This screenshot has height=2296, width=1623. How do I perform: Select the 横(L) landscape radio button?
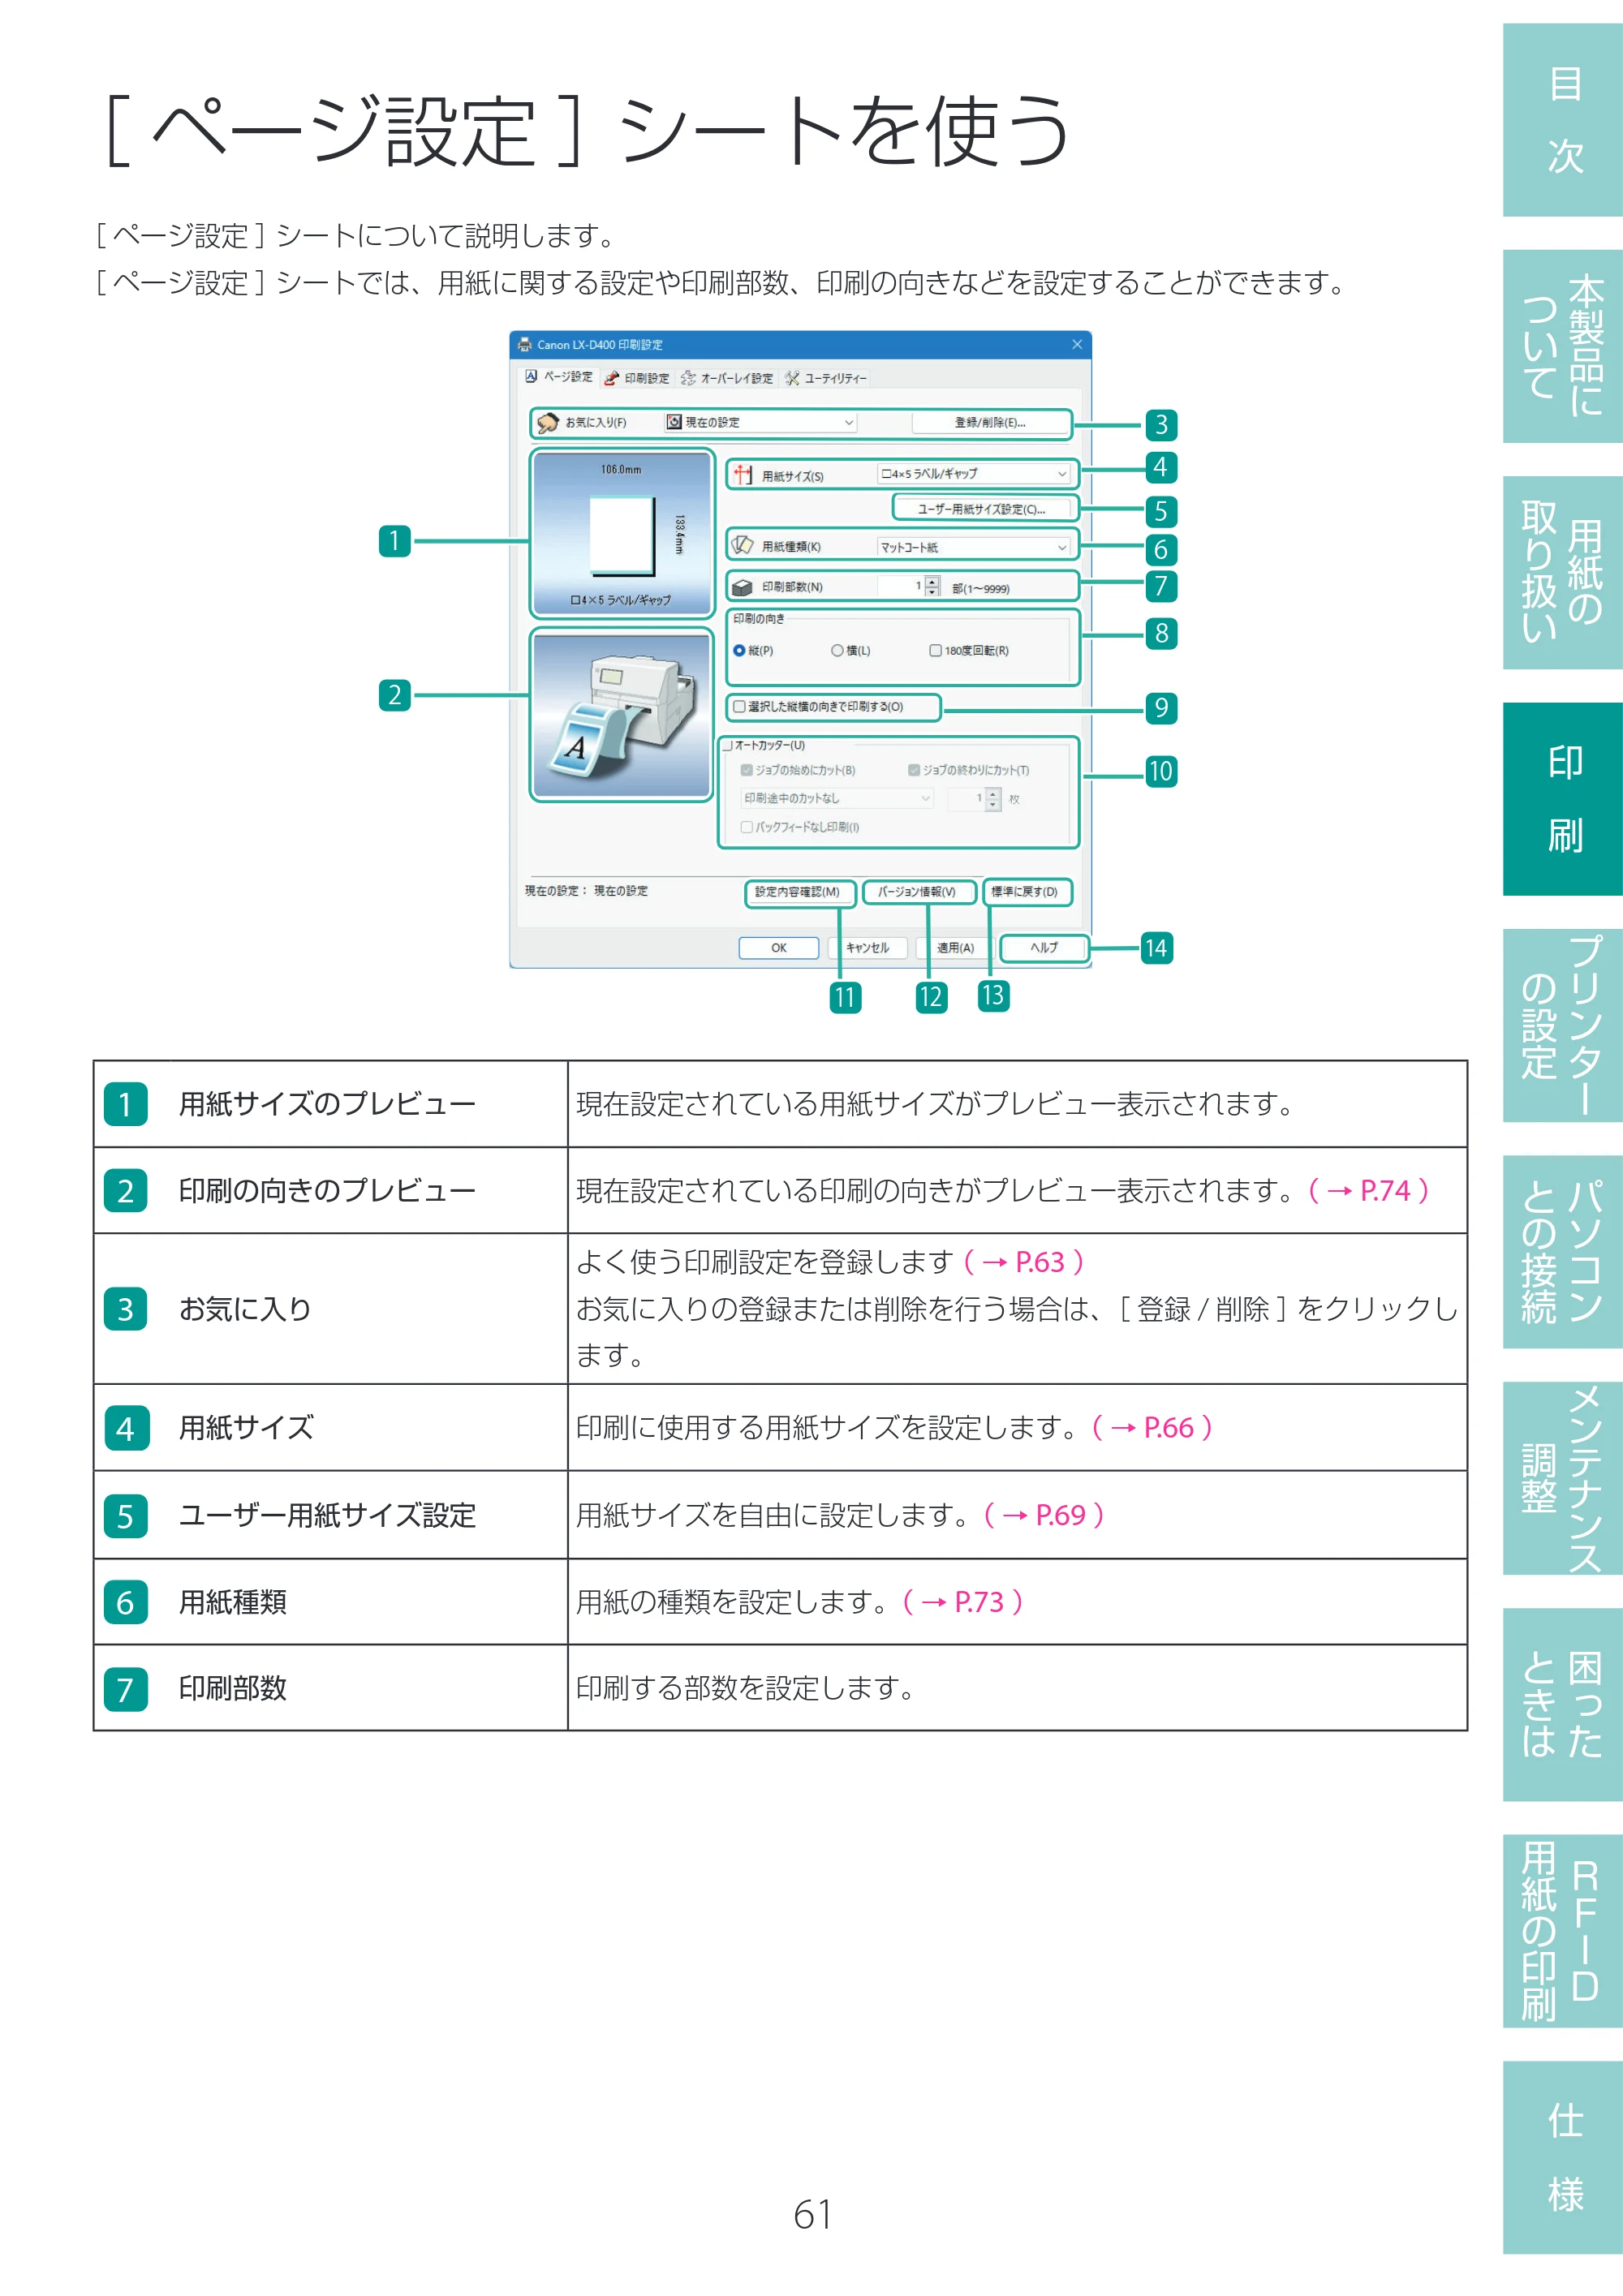pyautogui.click(x=837, y=651)
